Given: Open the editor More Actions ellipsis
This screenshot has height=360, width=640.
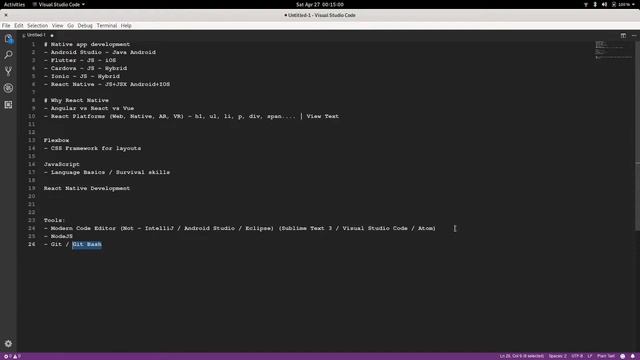Looking at the screenshot, I should point(634,36).
